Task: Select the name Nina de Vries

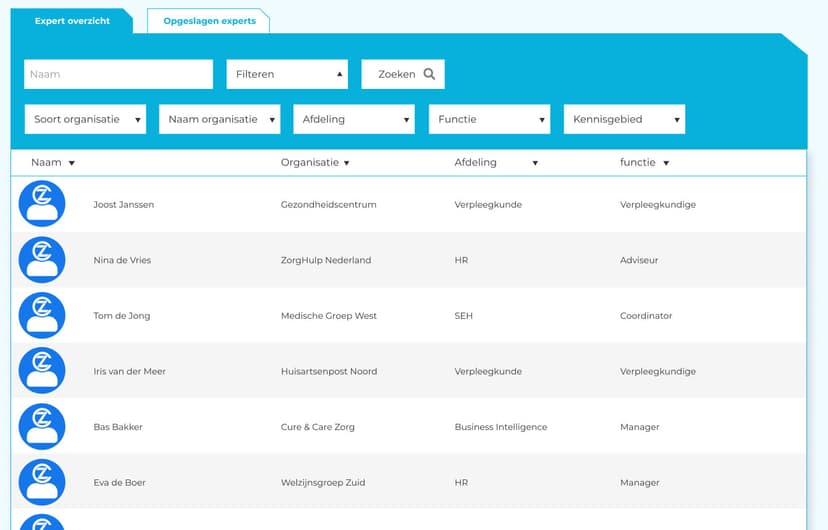Action: (122, 260)
